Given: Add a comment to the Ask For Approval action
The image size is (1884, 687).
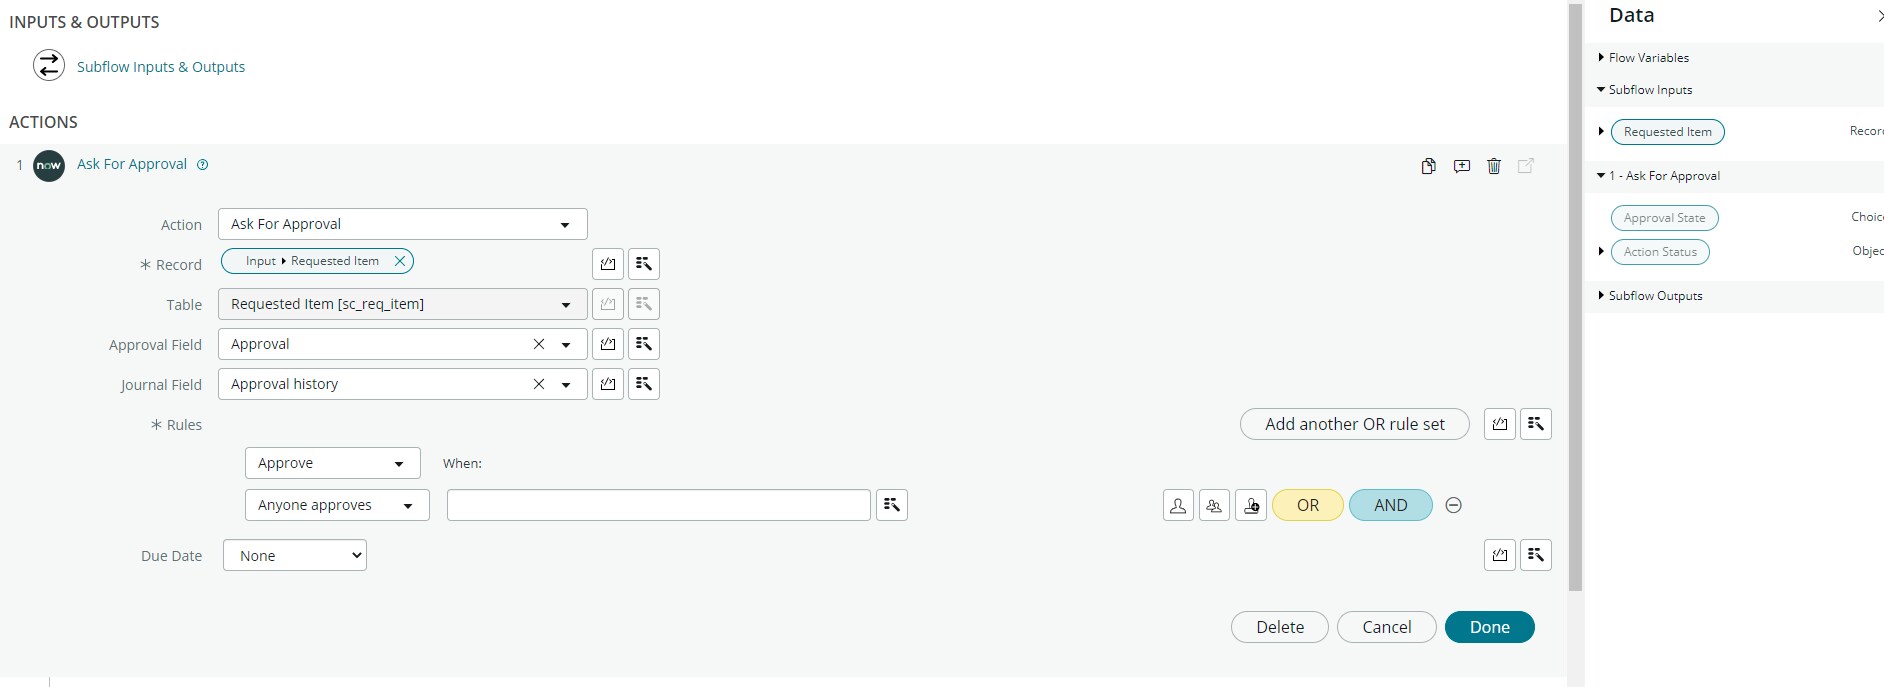Looking at the screenshot, I should point(1462,166).
